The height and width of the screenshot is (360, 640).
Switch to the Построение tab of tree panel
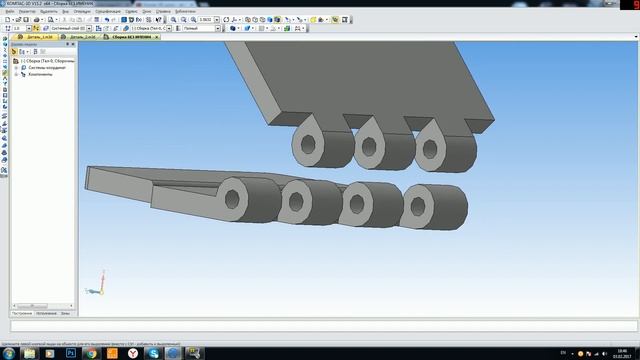[x=22, y=313]
